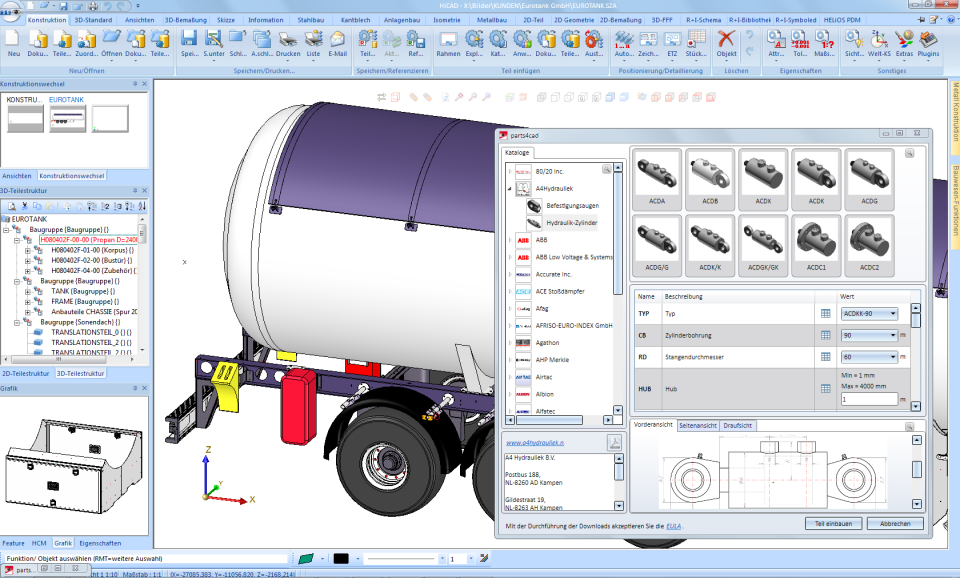This screenshot has width=960, height=578.
Task: Click the Rahmen icon in the ribbon
Action: pyautogui.click(x=448, y=40)
